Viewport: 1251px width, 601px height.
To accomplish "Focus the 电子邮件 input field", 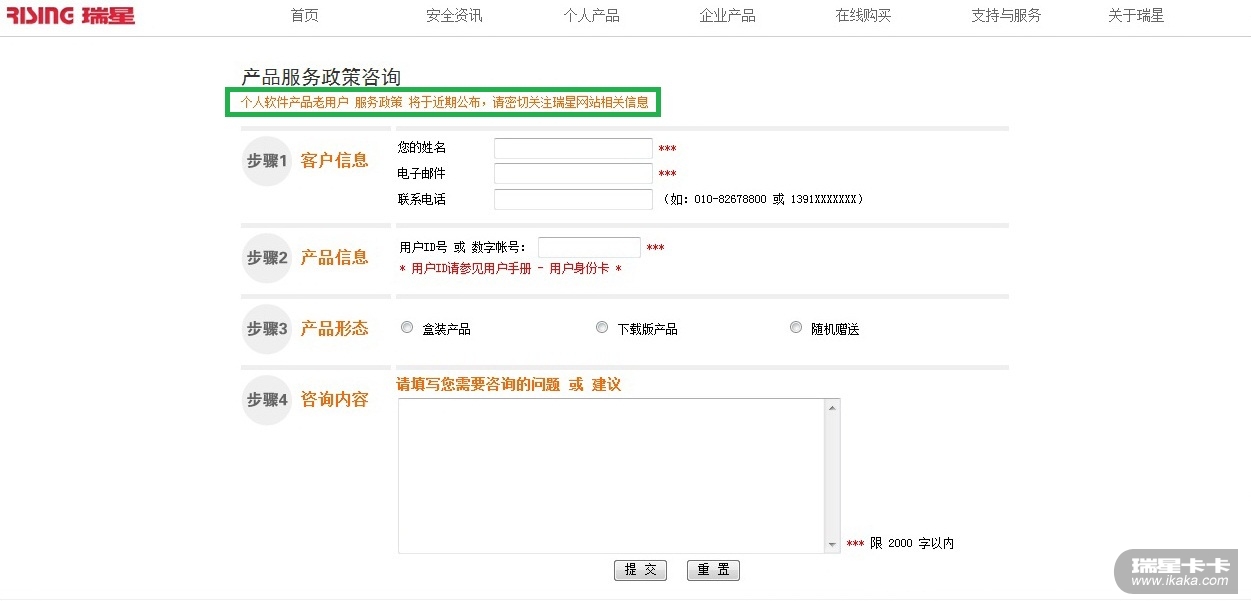I will point(573,174).
